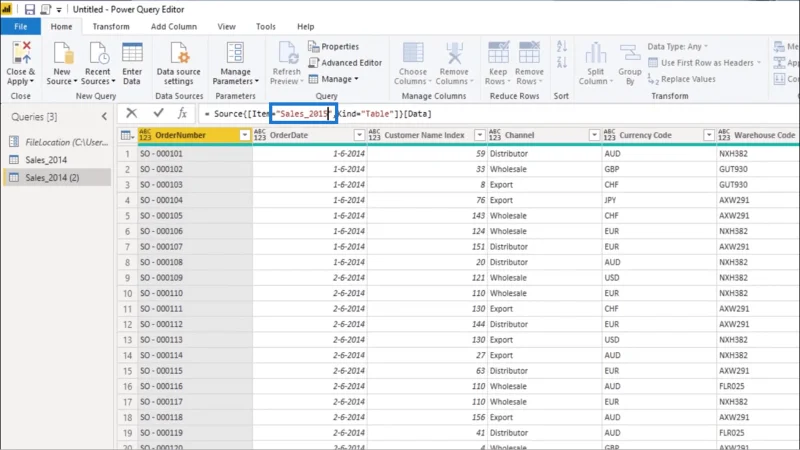Select the Sales_2014 query

(58, 160)
